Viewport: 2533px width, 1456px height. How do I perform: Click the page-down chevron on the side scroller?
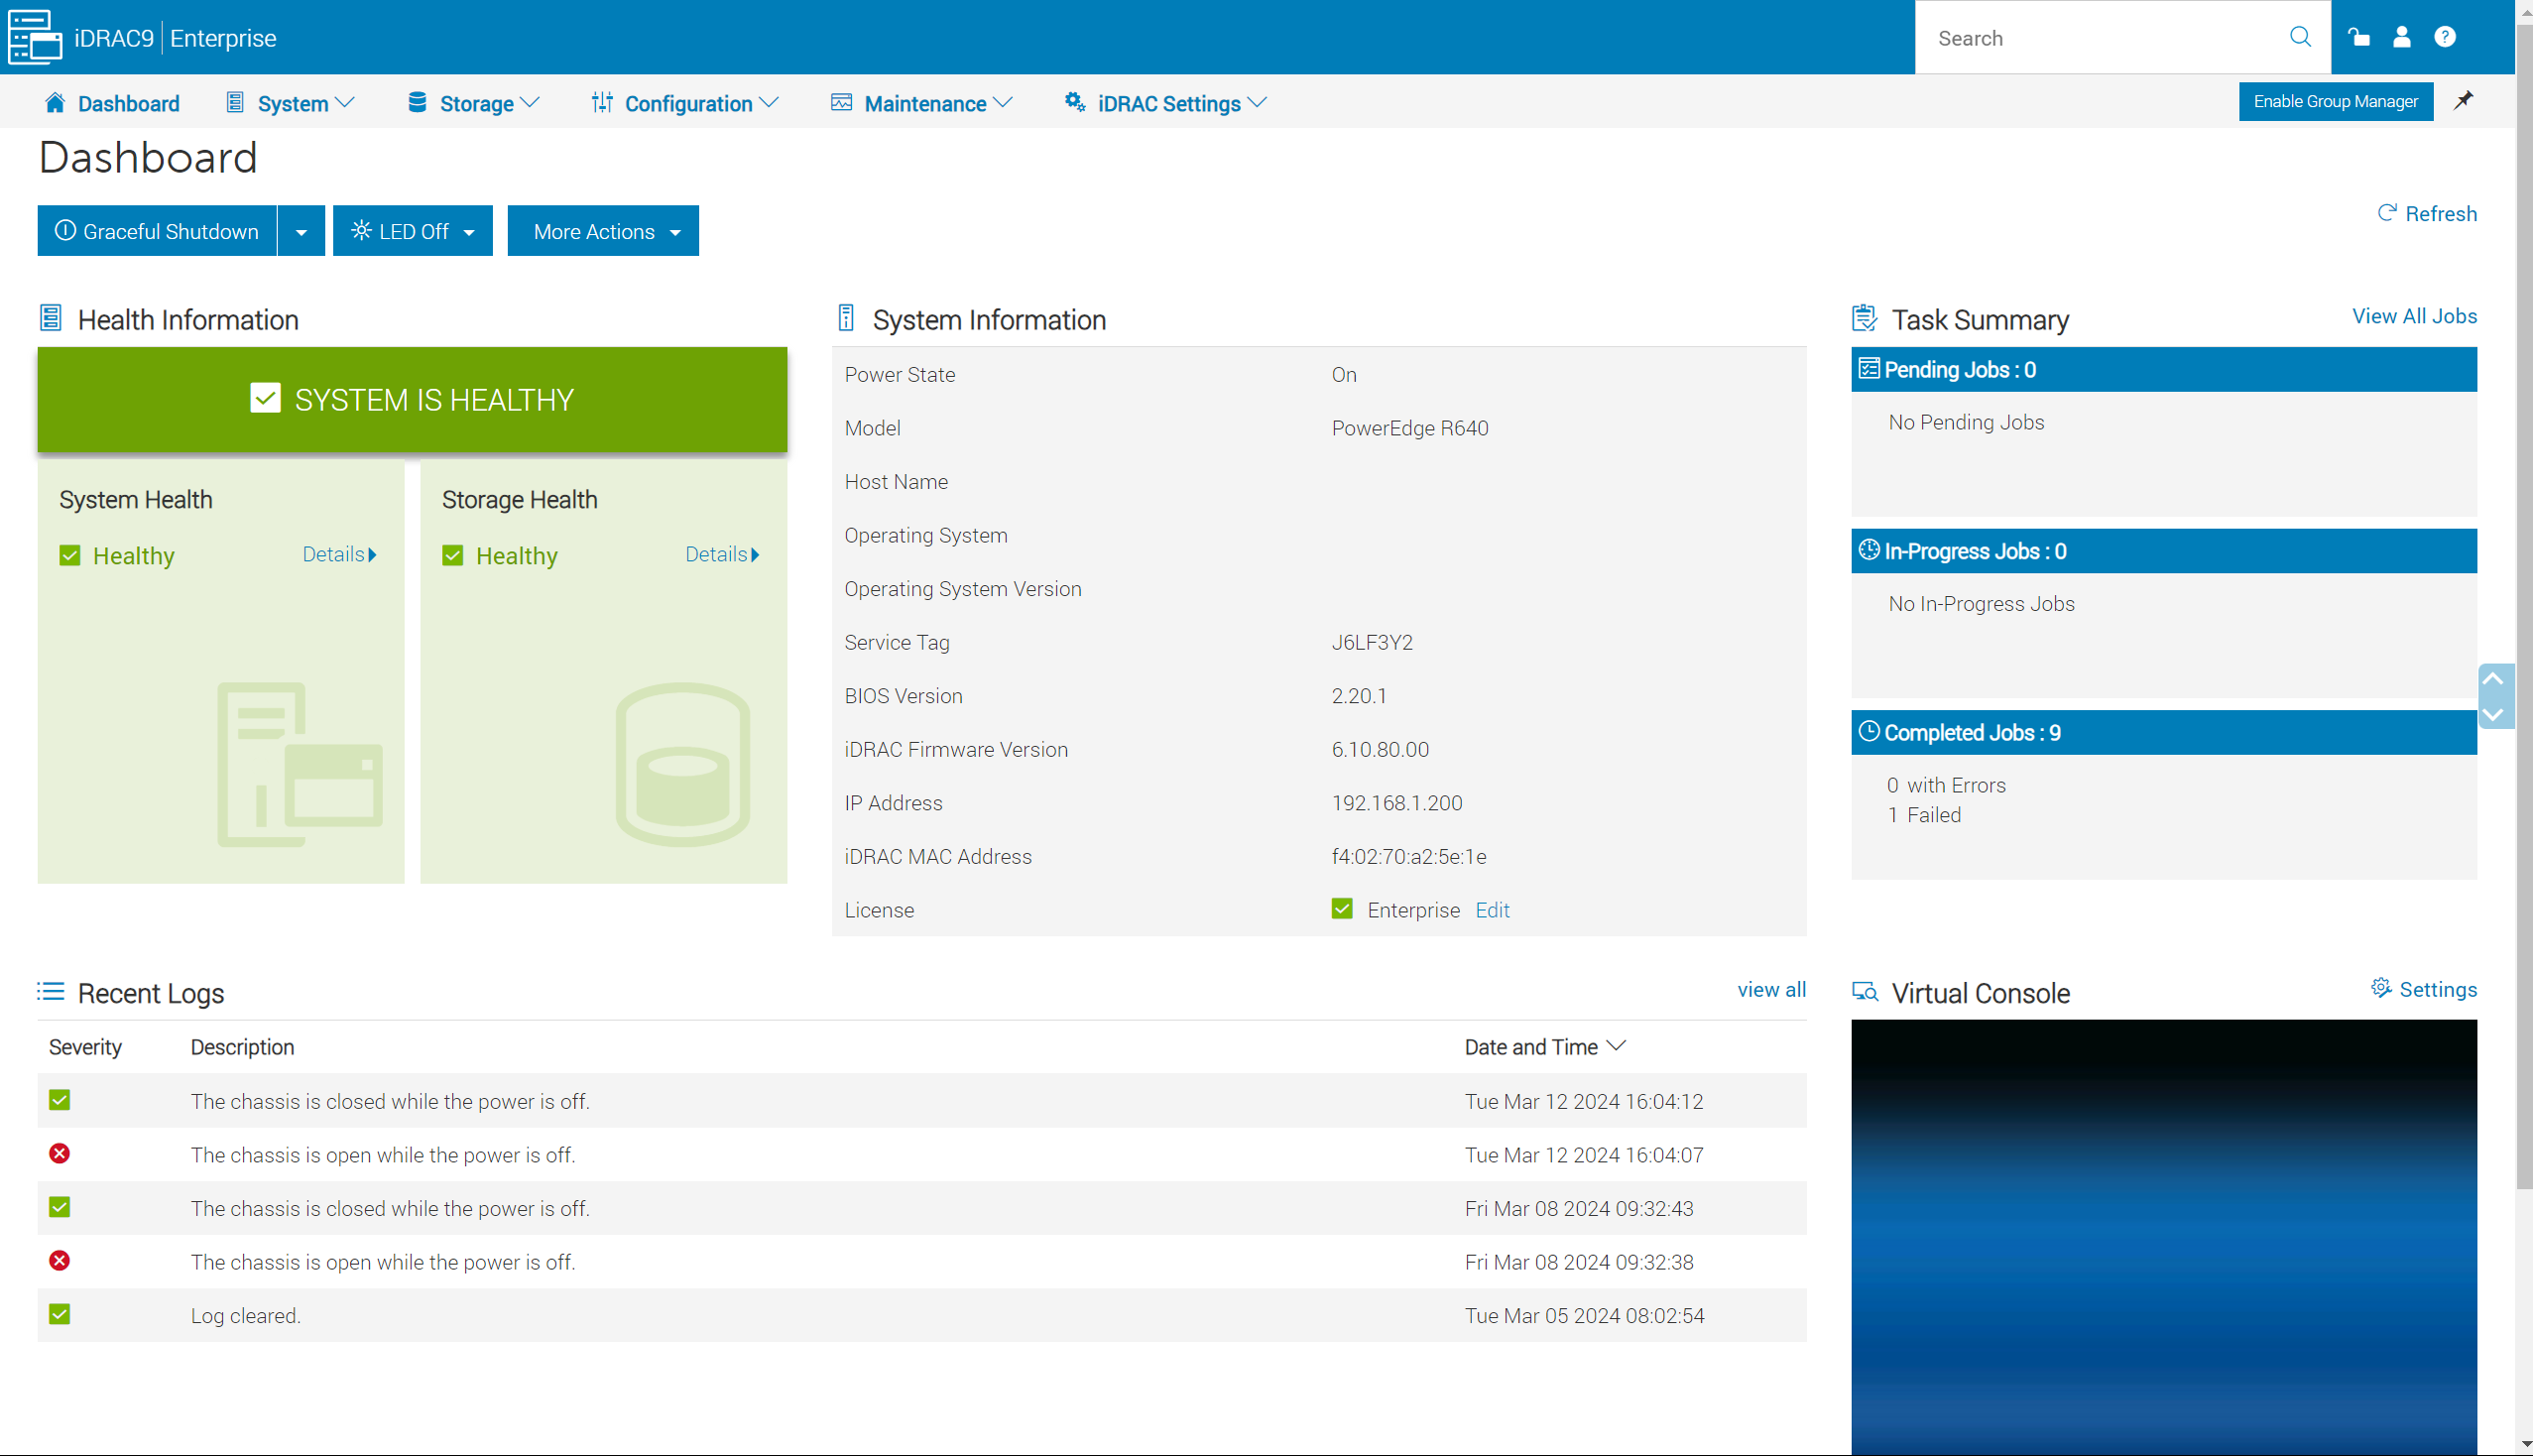2493,714
